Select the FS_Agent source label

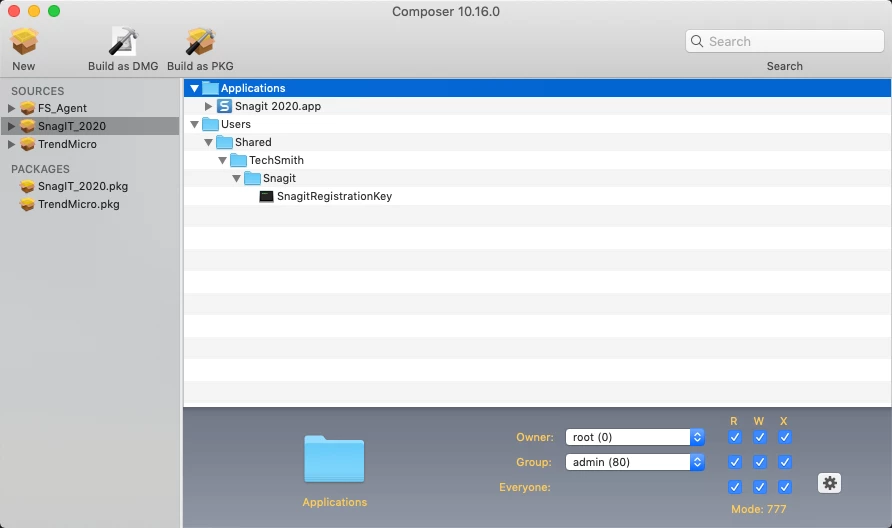click(x=62, y=108)
